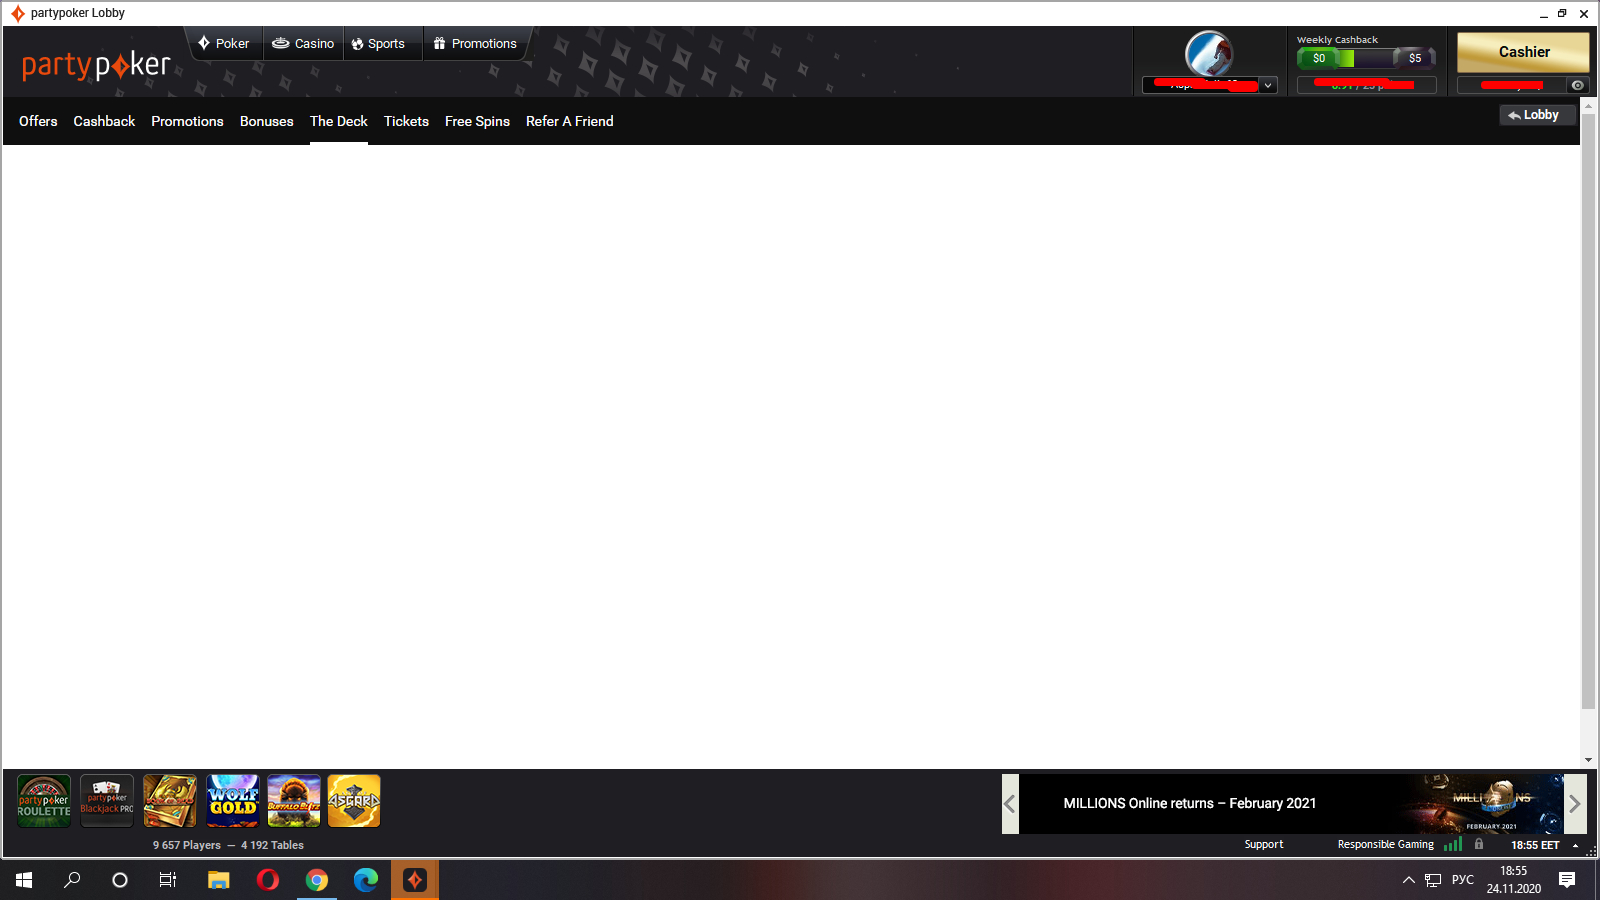
Task: Launch Opera browser from the taskbar
Action: click(x=267, y=880)
